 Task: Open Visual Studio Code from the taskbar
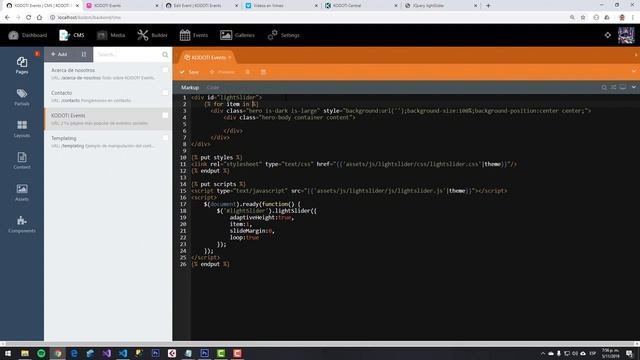tap(123, 353)
